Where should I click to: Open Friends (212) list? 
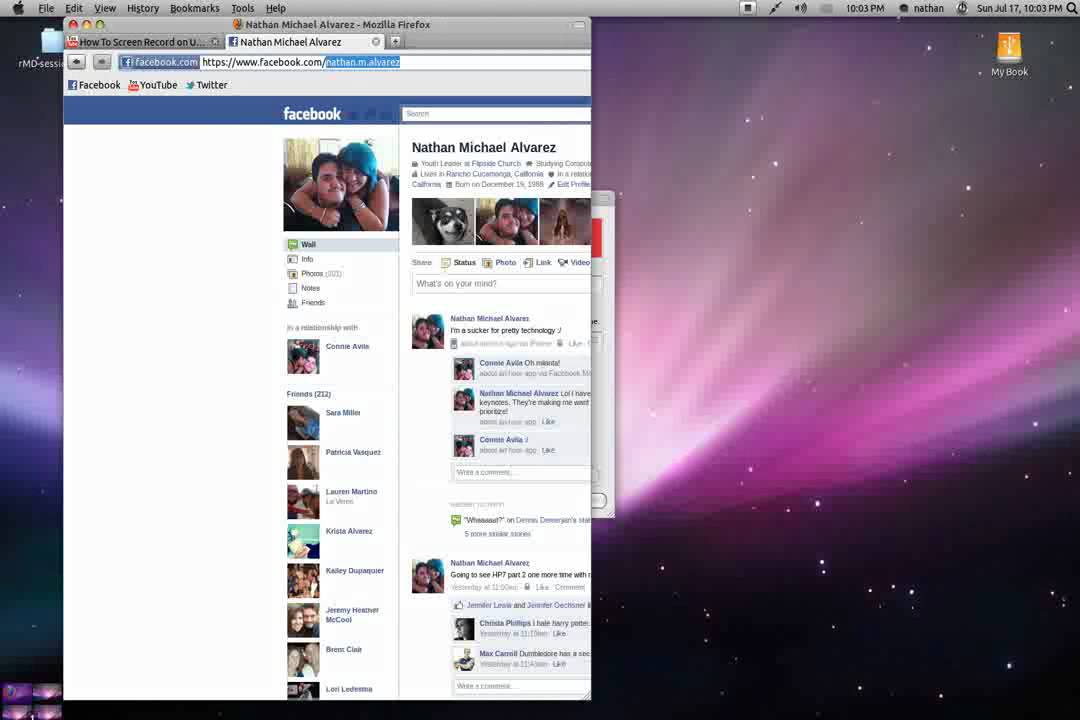click(309, 394)
